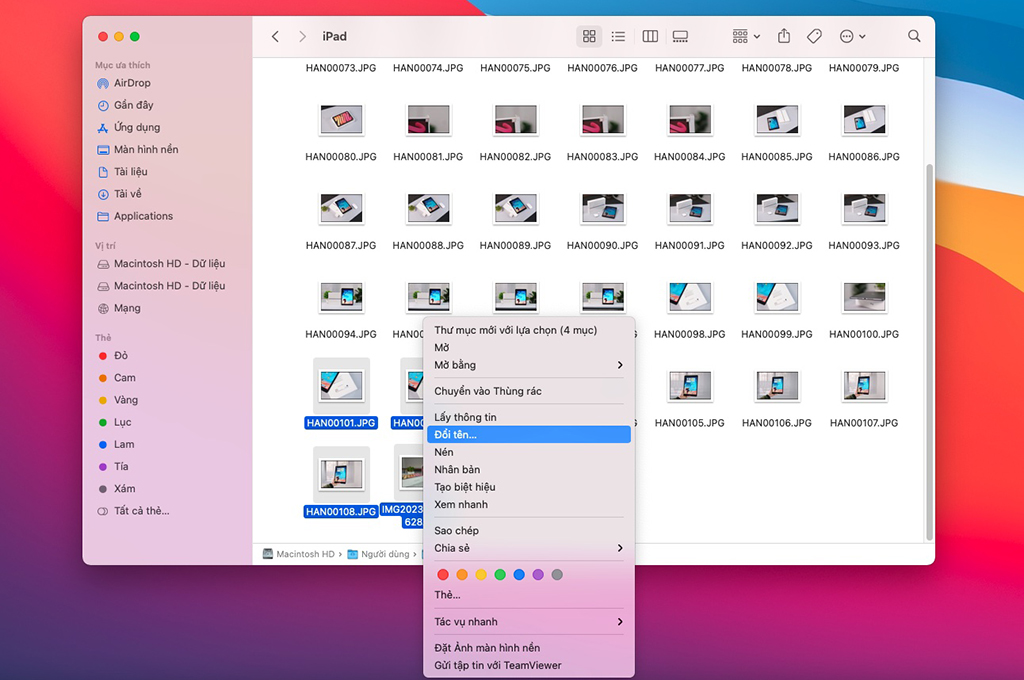The image size is (1024, 680).
Task: Choose Sao chép in context menu
Action: (529, 530)
